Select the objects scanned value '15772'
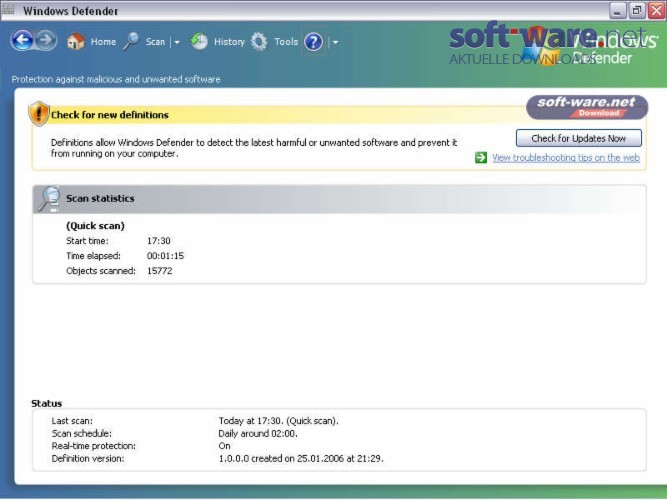667x500 pixels. point(160,271)
